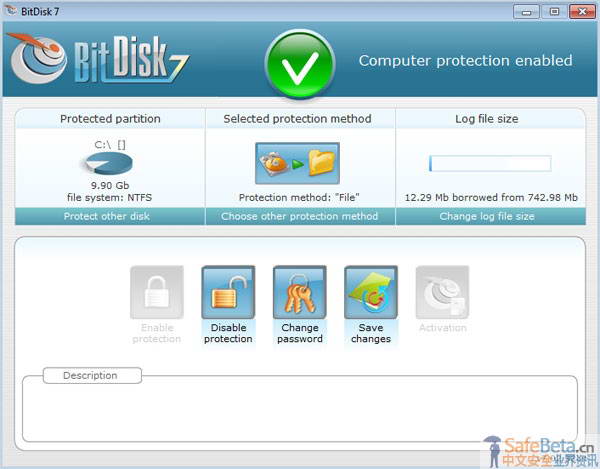Select Protect other disk
This screenshot has height=469, width=600.
pyautogui.click(x=110, y=216)
